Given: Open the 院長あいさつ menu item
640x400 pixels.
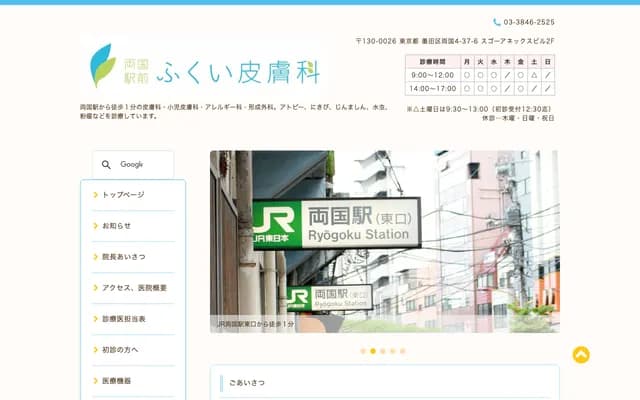Looking at the screenshot, I should point(123,257).
